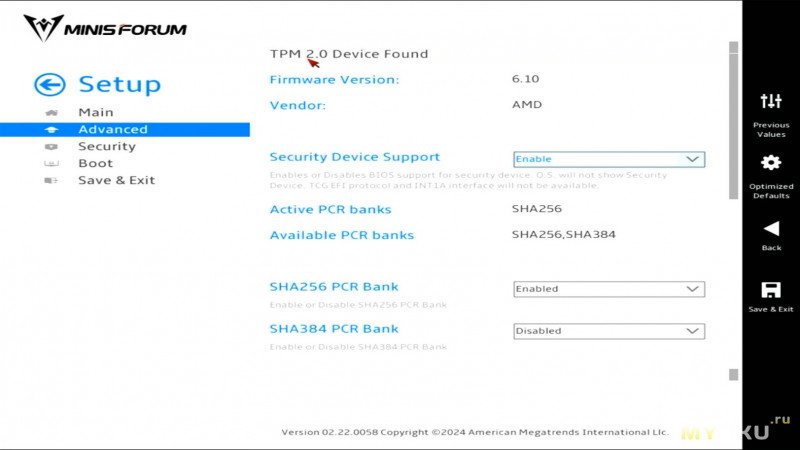Click the Optimized Defaults gear icon
This screenshot has height=450, width=800.
click(770, 163)
